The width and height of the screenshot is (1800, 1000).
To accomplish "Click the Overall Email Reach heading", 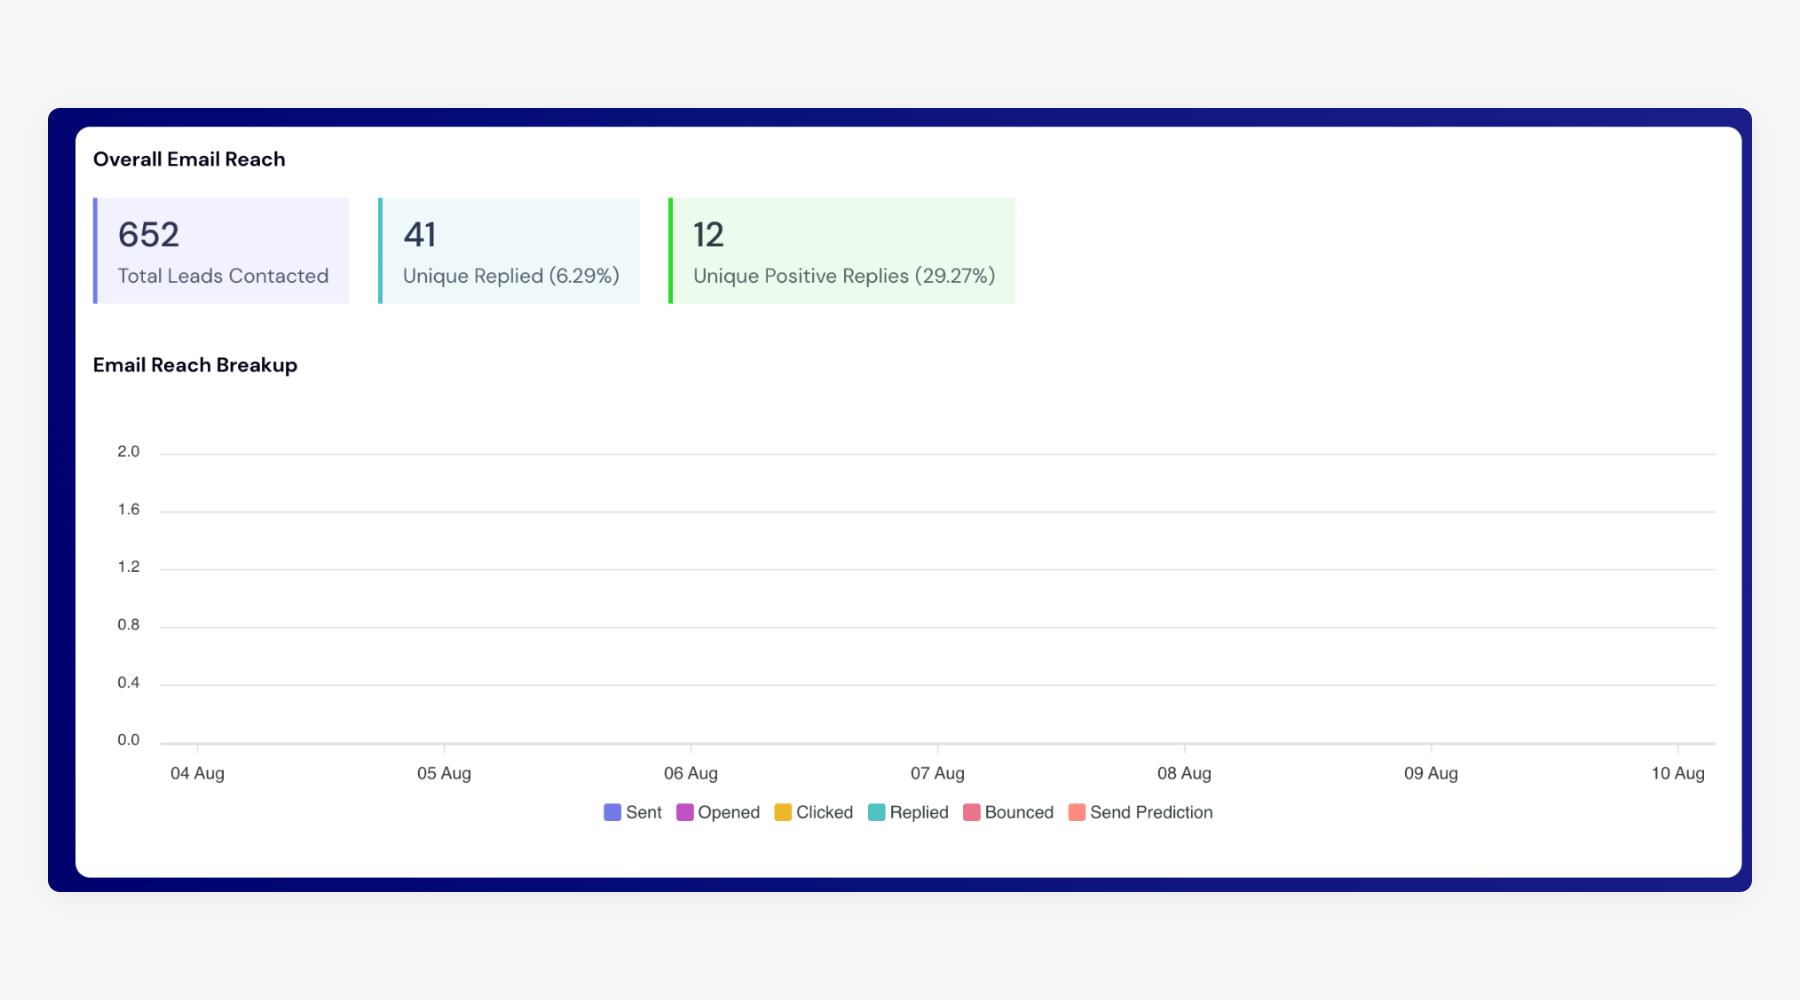I will [x=189, y=159].
